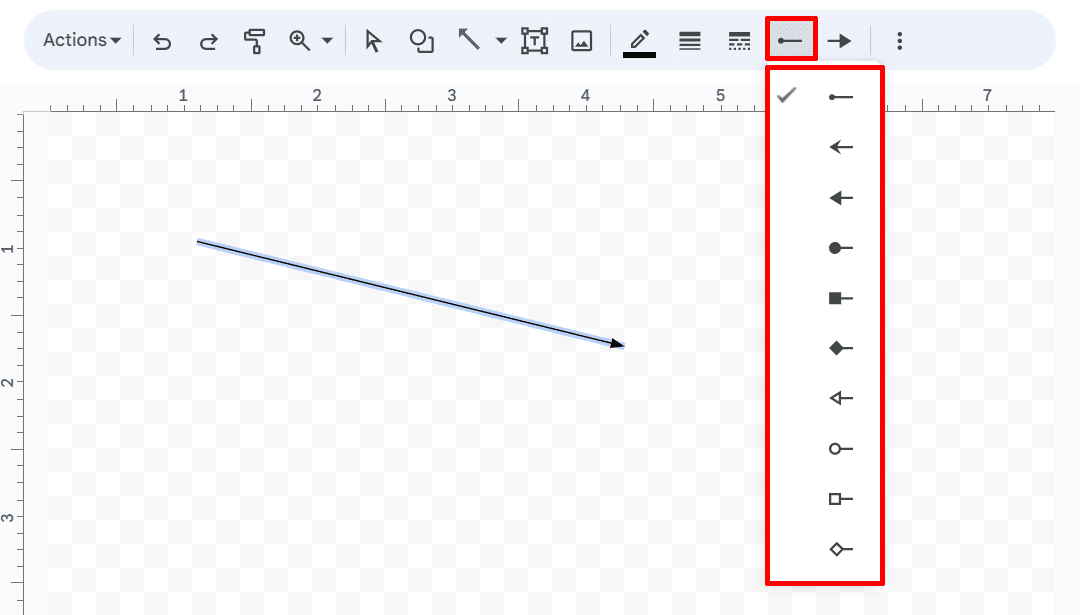1080x615 pixels.
Task: Select the arrow Select tool
Action: click(371, 40)
